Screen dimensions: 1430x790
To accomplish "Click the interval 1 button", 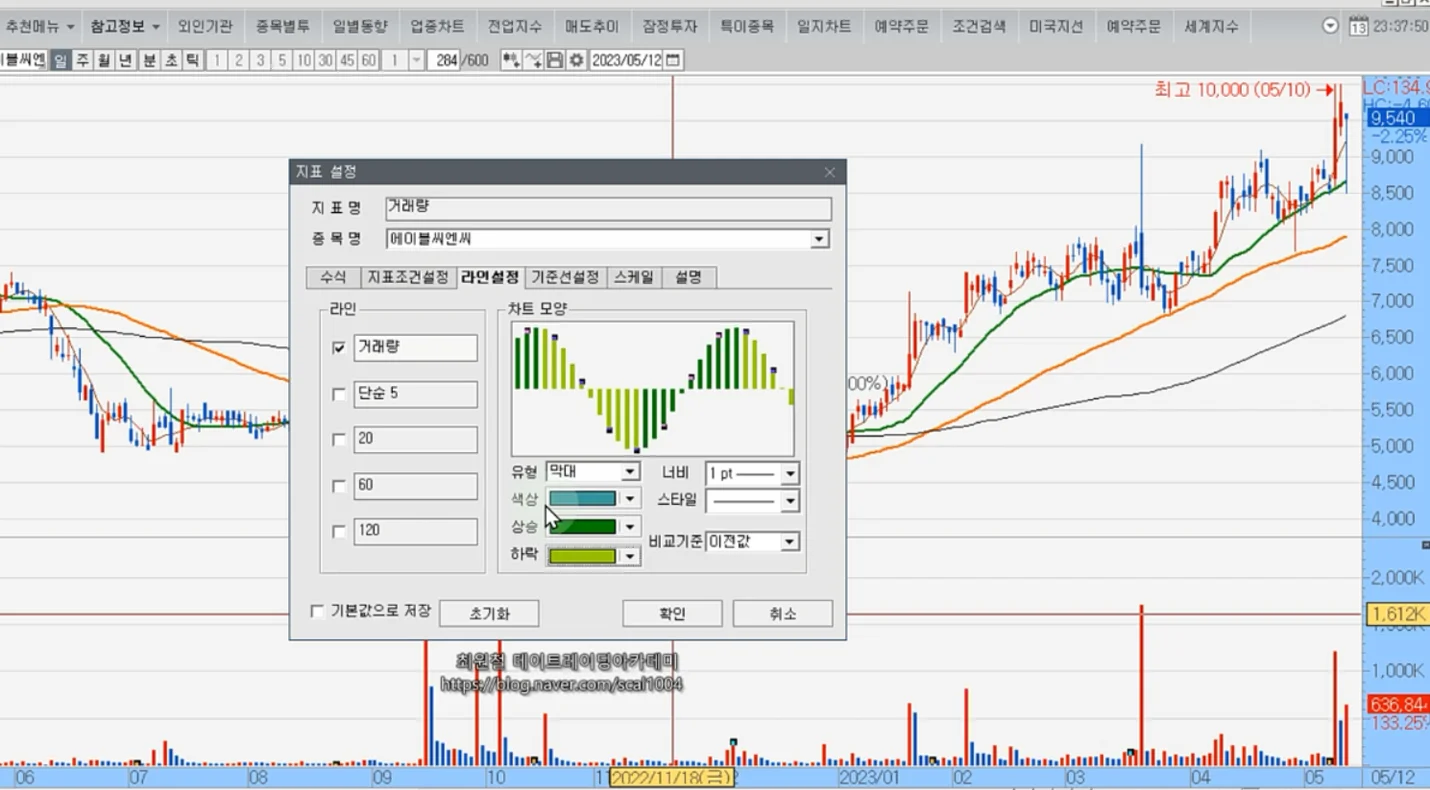I will pyautogui.click(x=217, y=60).
